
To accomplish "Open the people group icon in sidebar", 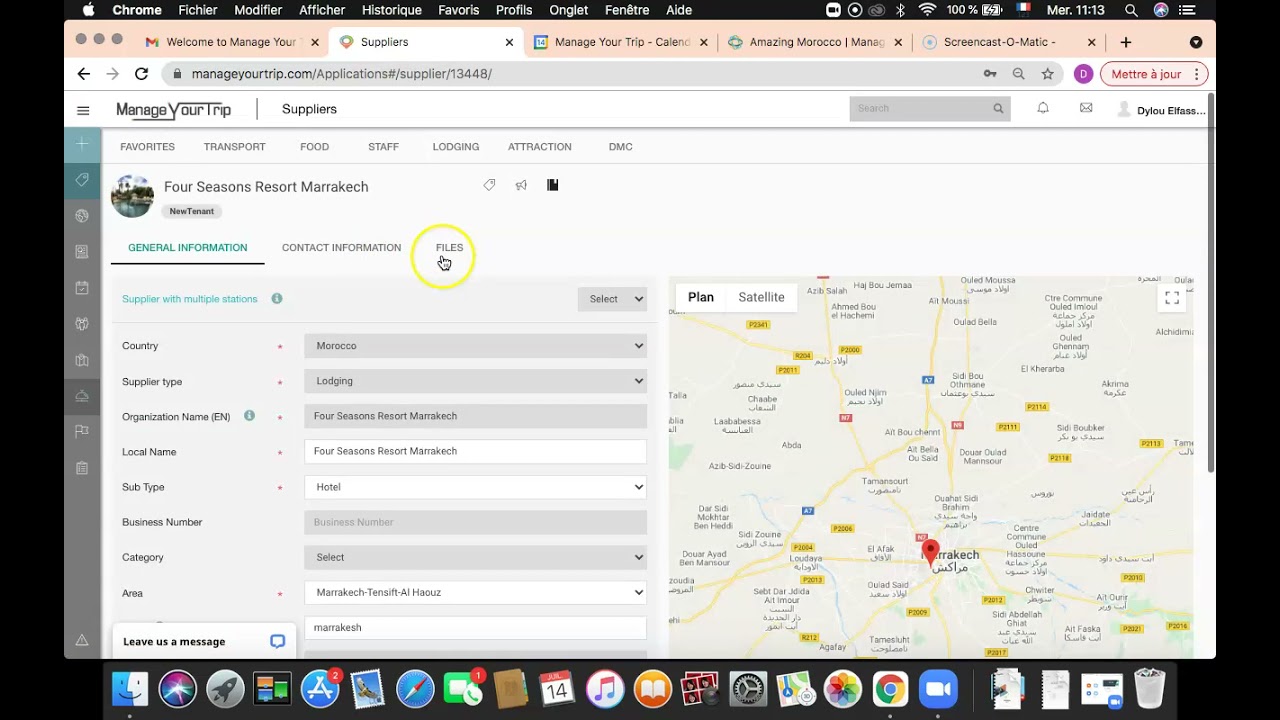I will coord(82,324).
